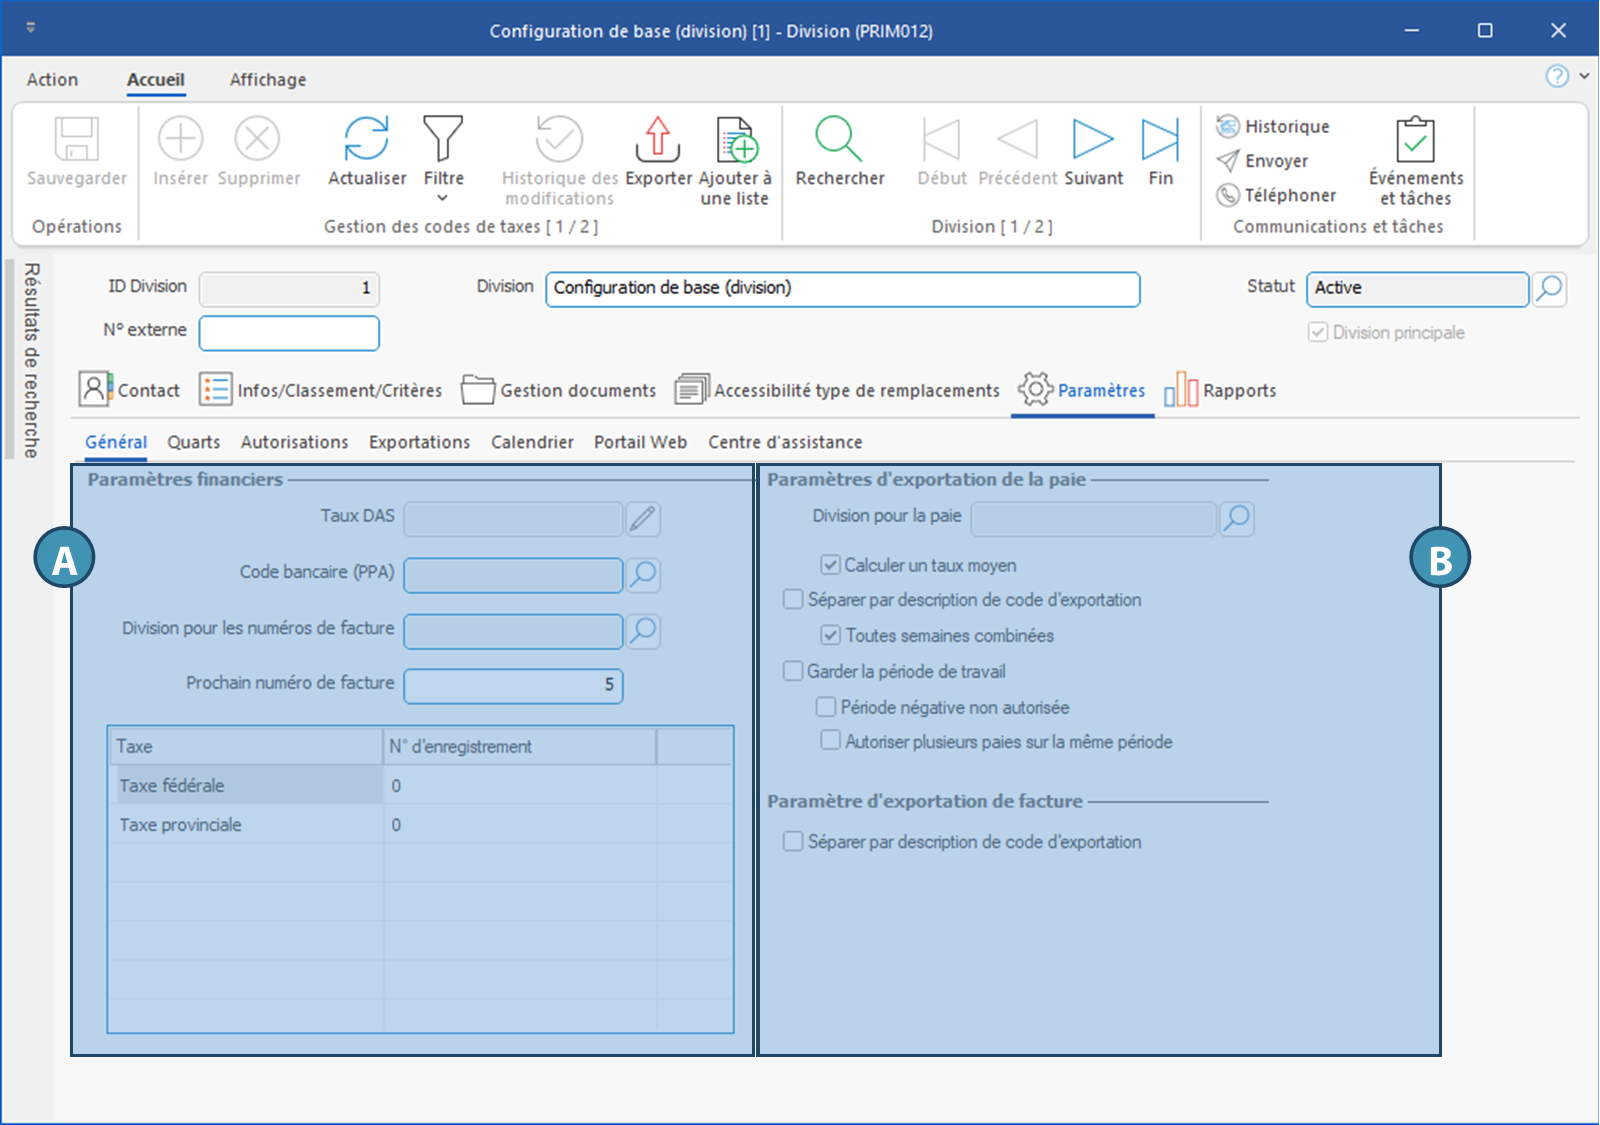Click Ajouter à une liste icon
1600x1125 pixels.
(736, 140)
